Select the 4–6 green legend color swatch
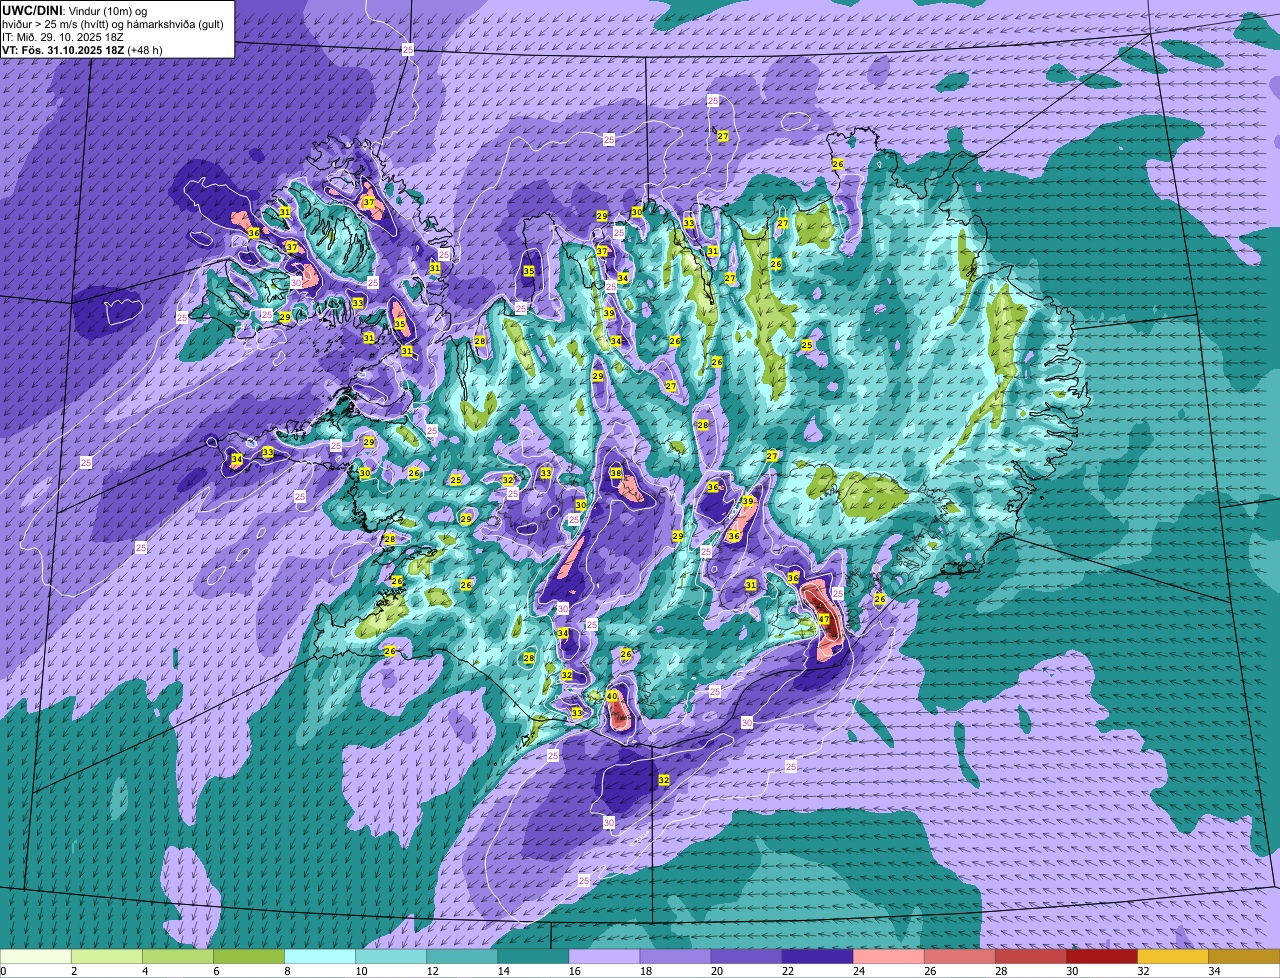Image resolution: width=1280 pixels, height=978 pixels. point(178,956)
